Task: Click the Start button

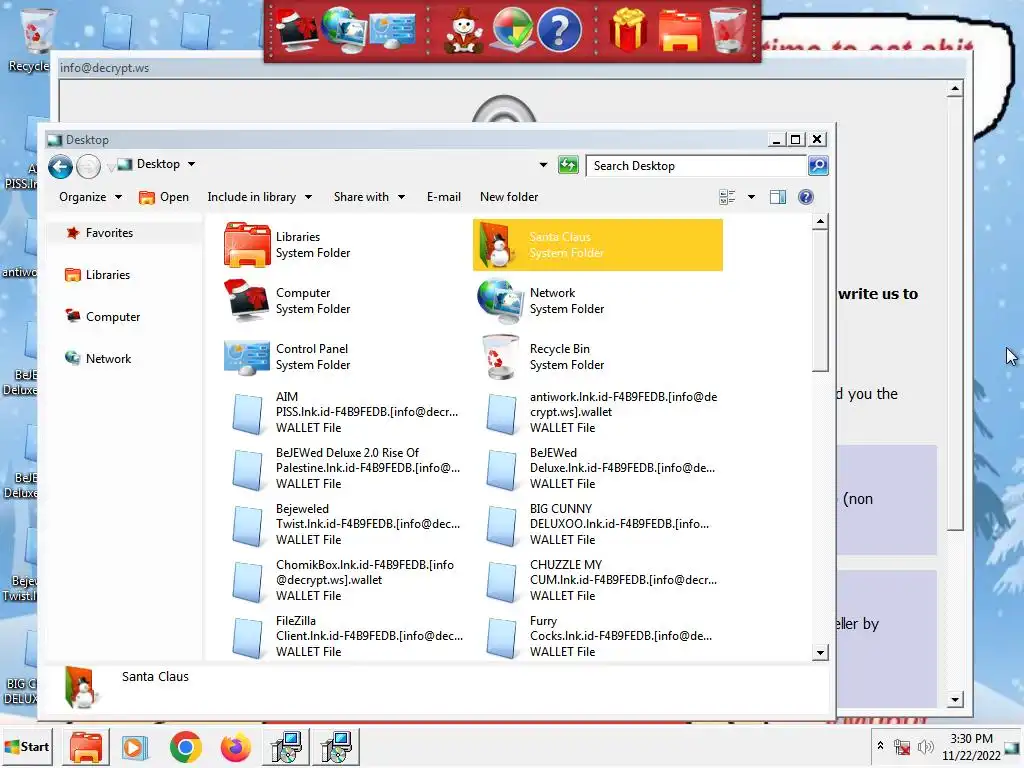Action: click(27, 747)
